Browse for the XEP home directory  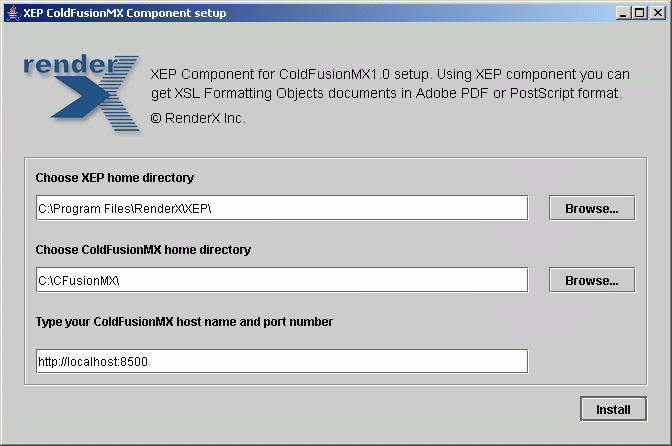592,208
